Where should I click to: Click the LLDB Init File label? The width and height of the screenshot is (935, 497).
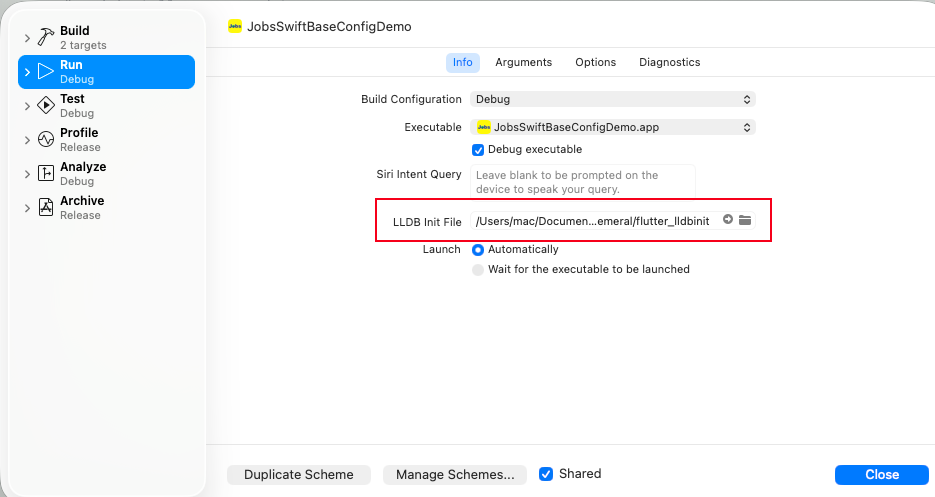coord(427,222)
